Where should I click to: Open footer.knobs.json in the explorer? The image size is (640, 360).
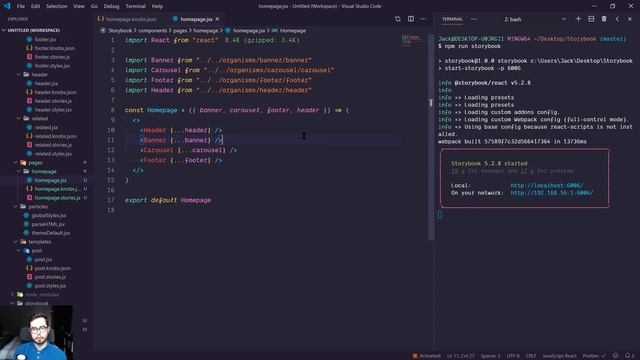click(54, 48)
